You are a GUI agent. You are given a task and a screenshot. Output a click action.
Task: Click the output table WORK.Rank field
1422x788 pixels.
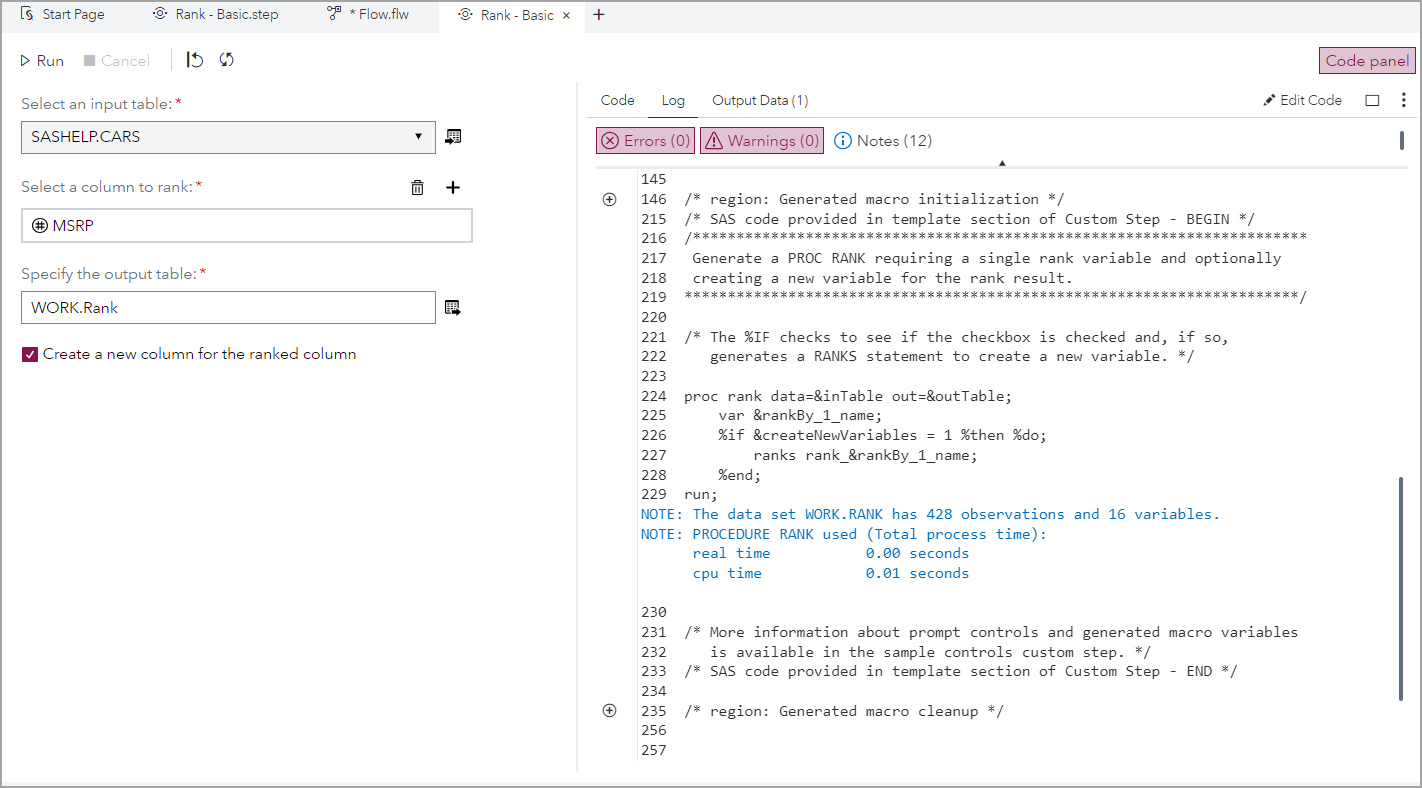click(x=228, y=308)
